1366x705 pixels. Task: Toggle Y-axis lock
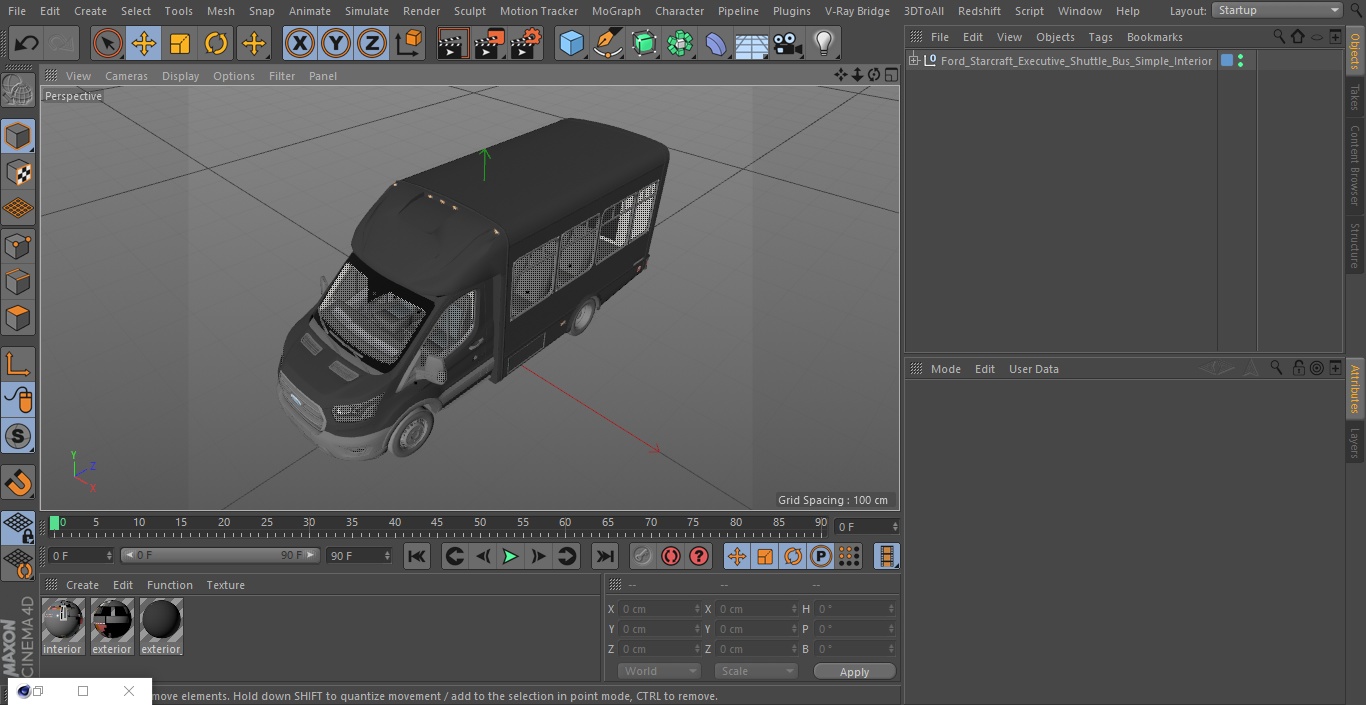pyautogui.click(x=335, y=43)
